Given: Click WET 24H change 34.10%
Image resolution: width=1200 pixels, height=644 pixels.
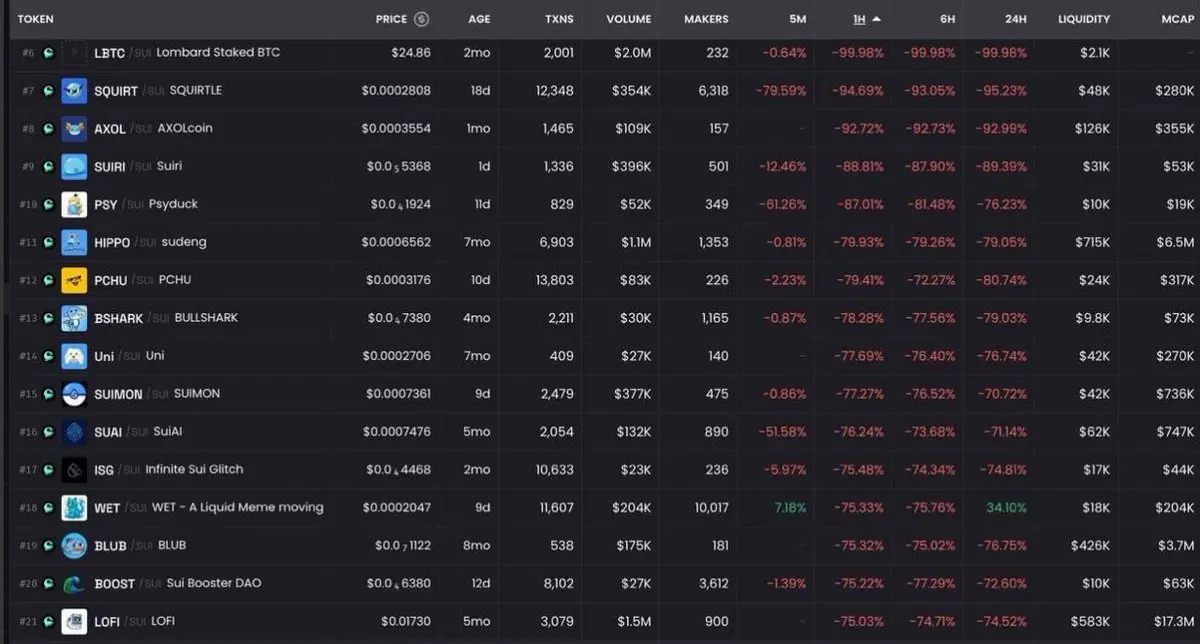Looking at the screenshot, I should (x=1007, y=508).
